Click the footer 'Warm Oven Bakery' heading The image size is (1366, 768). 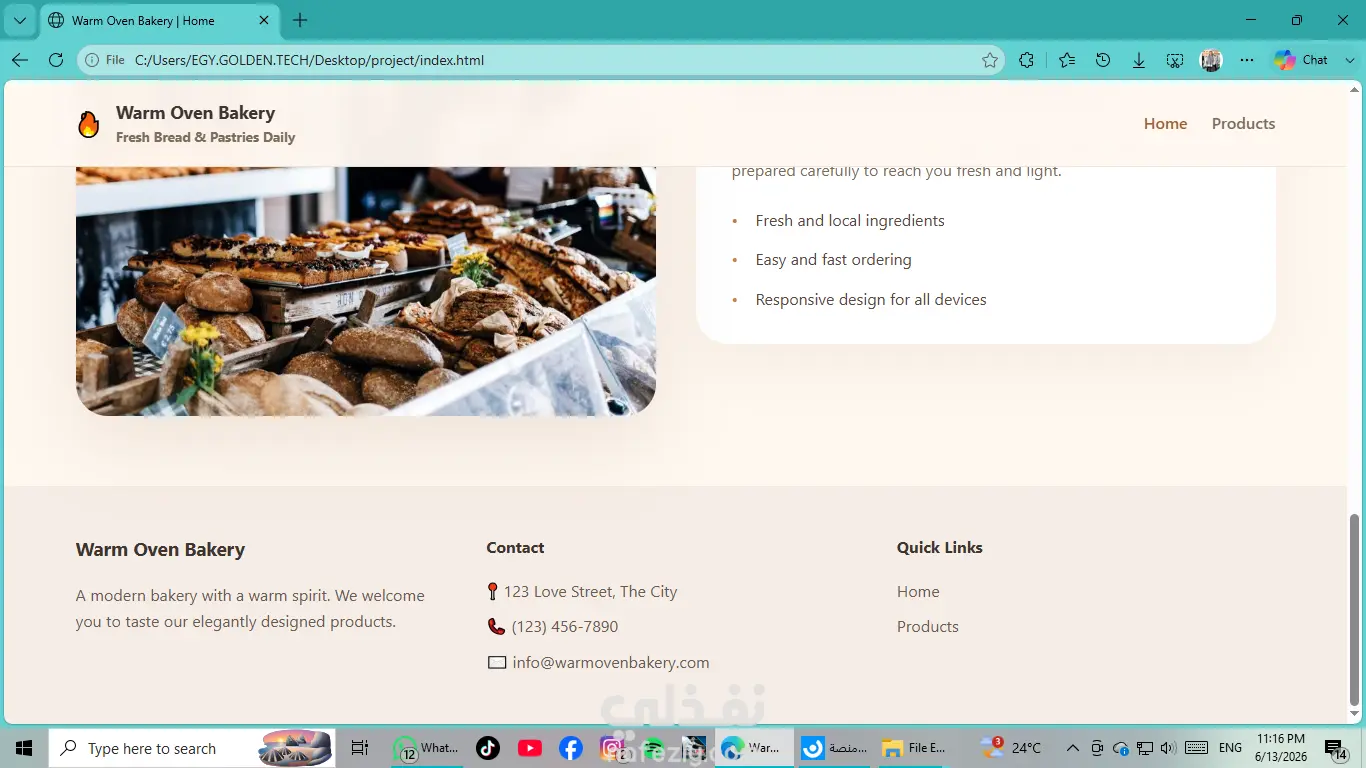tap(160, 550)
